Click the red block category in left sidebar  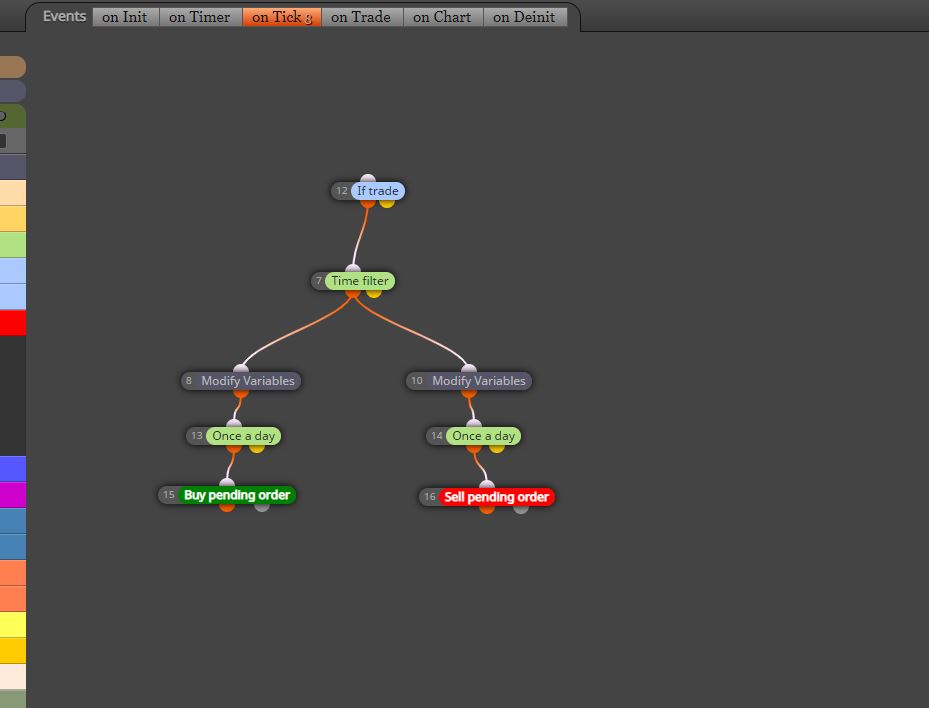[12, 323]
